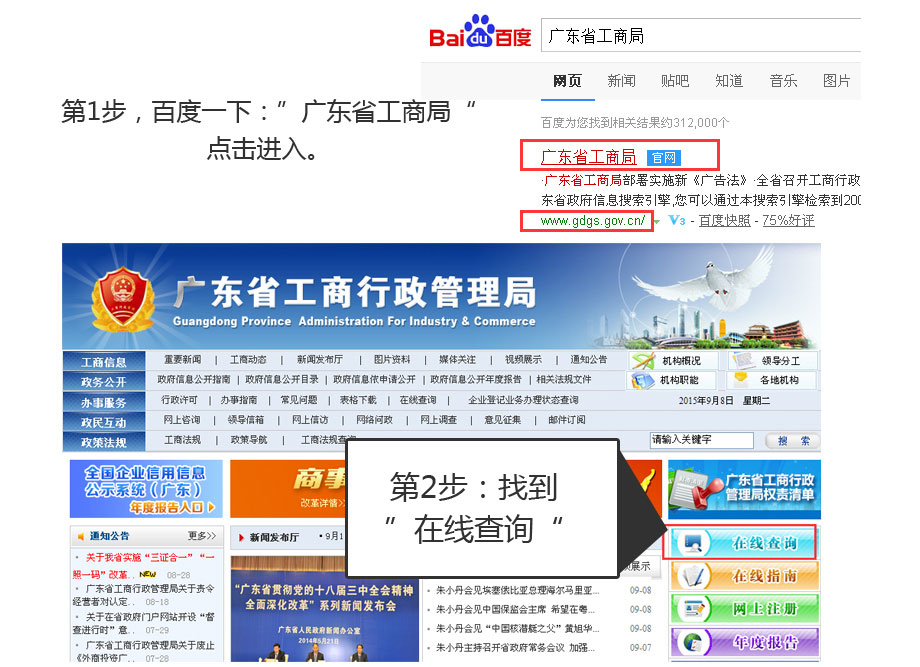This screenshot has width=920, height=667.
Task: Open the 在线查询 icon button
Action: tap(741, 543)
